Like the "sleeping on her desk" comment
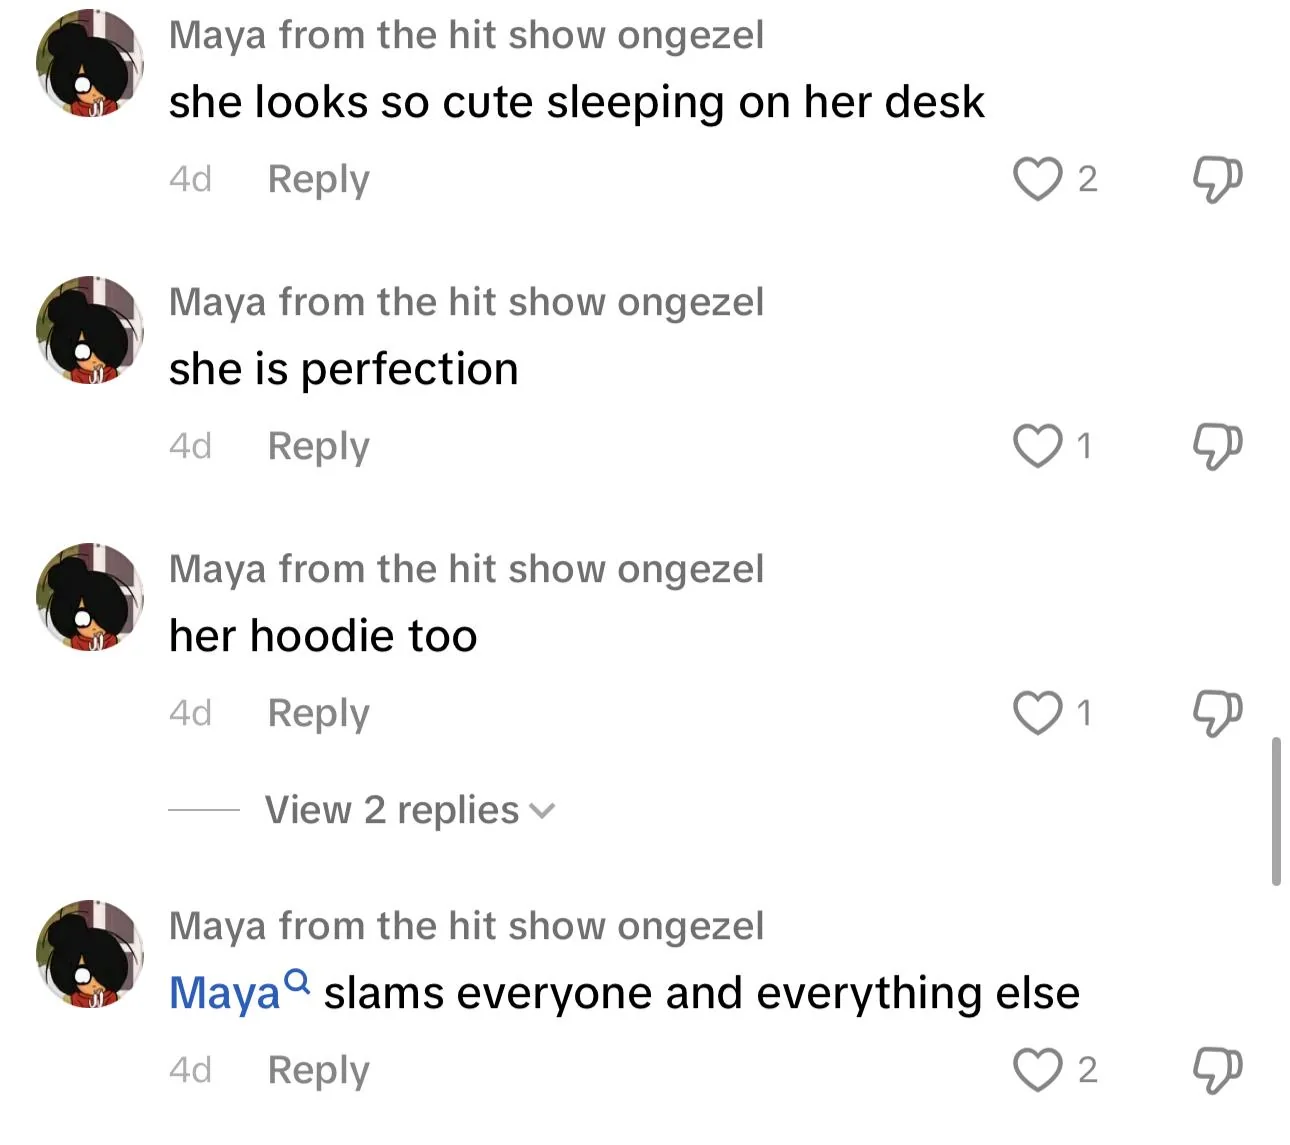This screenshot has width=1290, height=1145. 1037,179
